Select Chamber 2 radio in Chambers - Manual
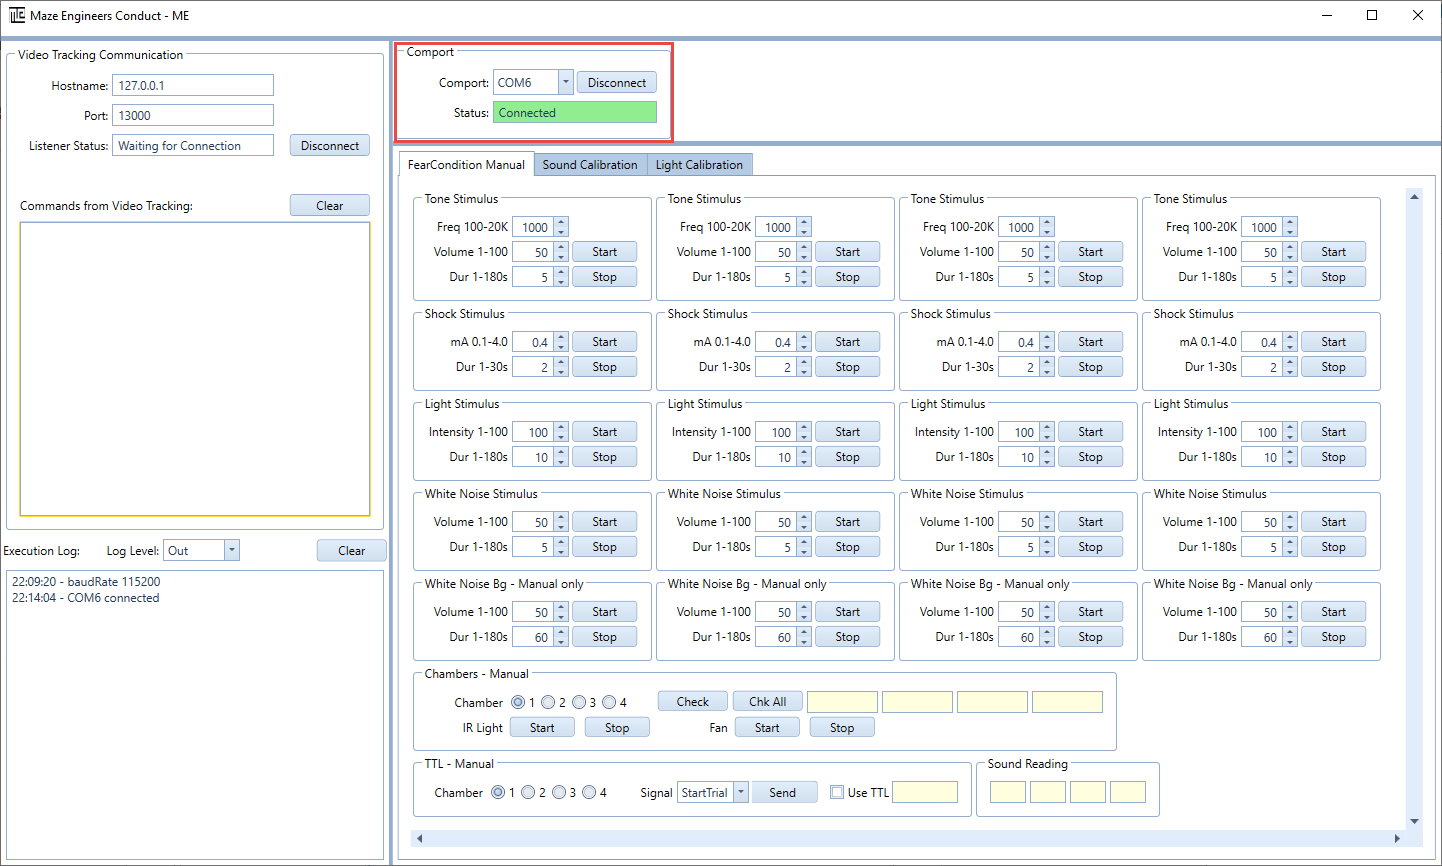1442x866 pixels. 548,702
